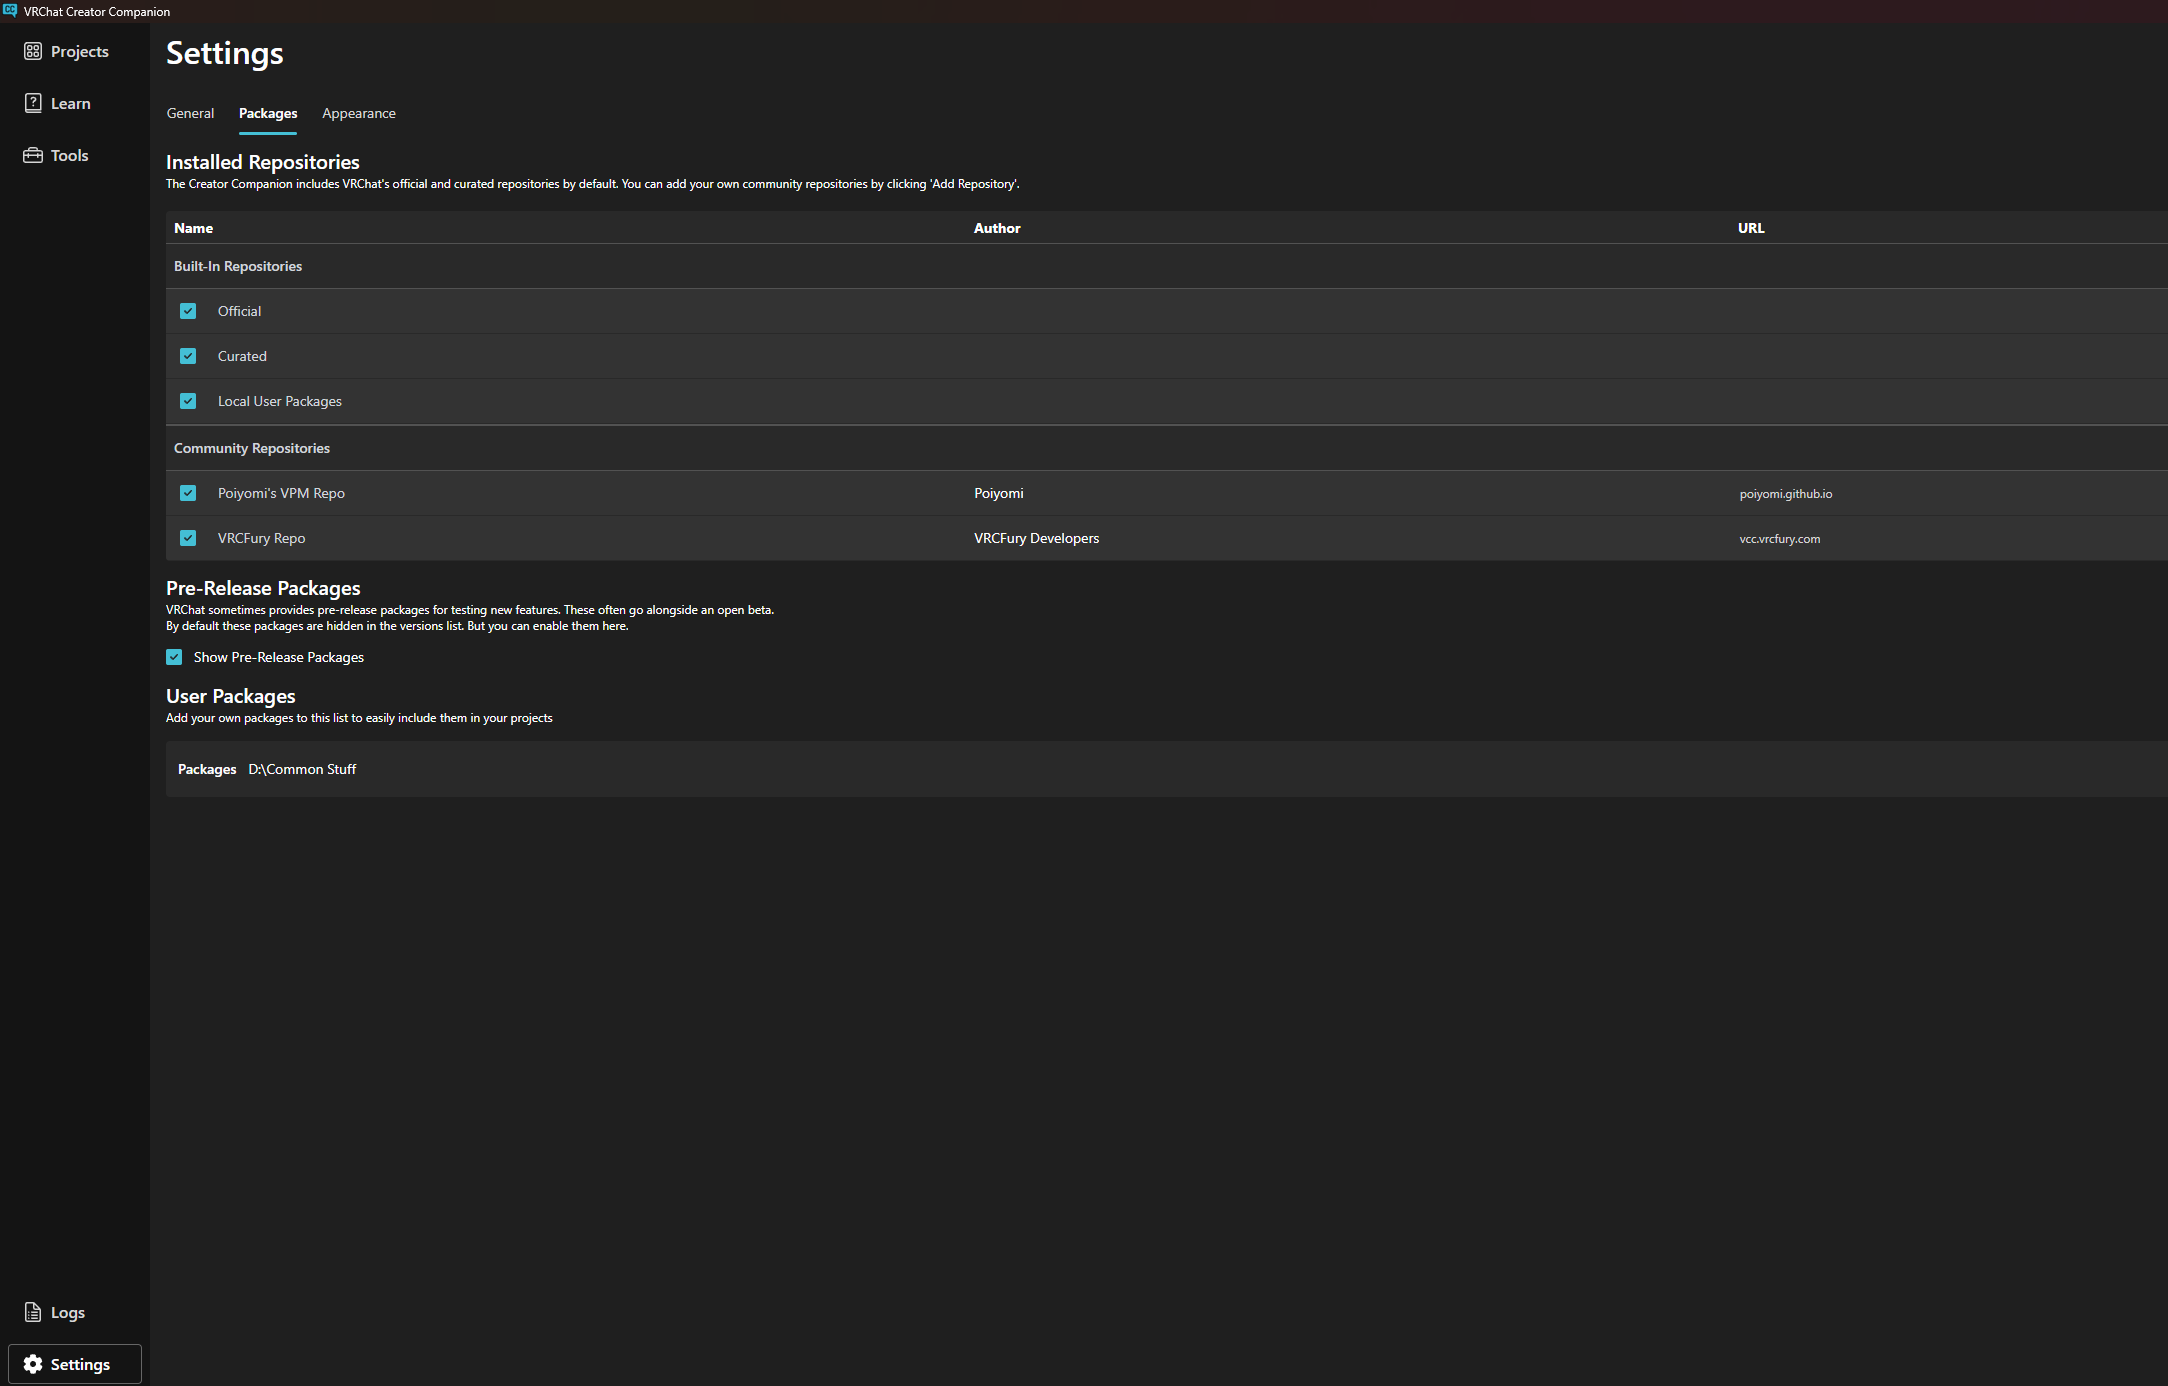Click the VRChat Creator Companion title icon
Image resolution: width=2168 pixels, height=1386 pixels.
[10, 11]
